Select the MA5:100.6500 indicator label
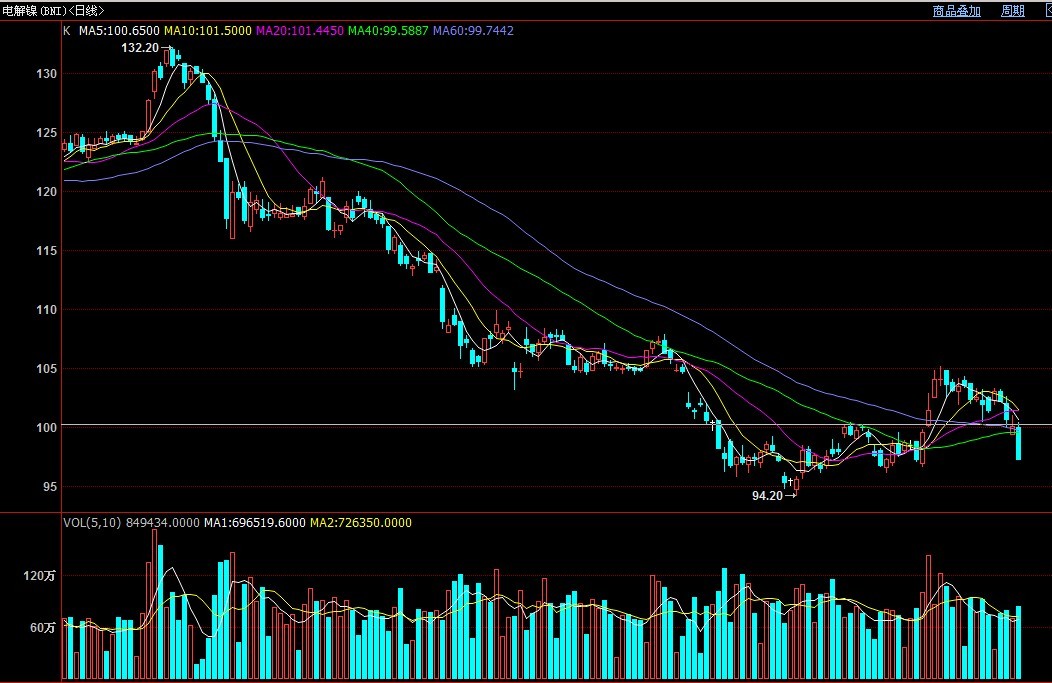The height and width of the screenshot is (683, 1052). pyautogui.click(x=119, y=31)
